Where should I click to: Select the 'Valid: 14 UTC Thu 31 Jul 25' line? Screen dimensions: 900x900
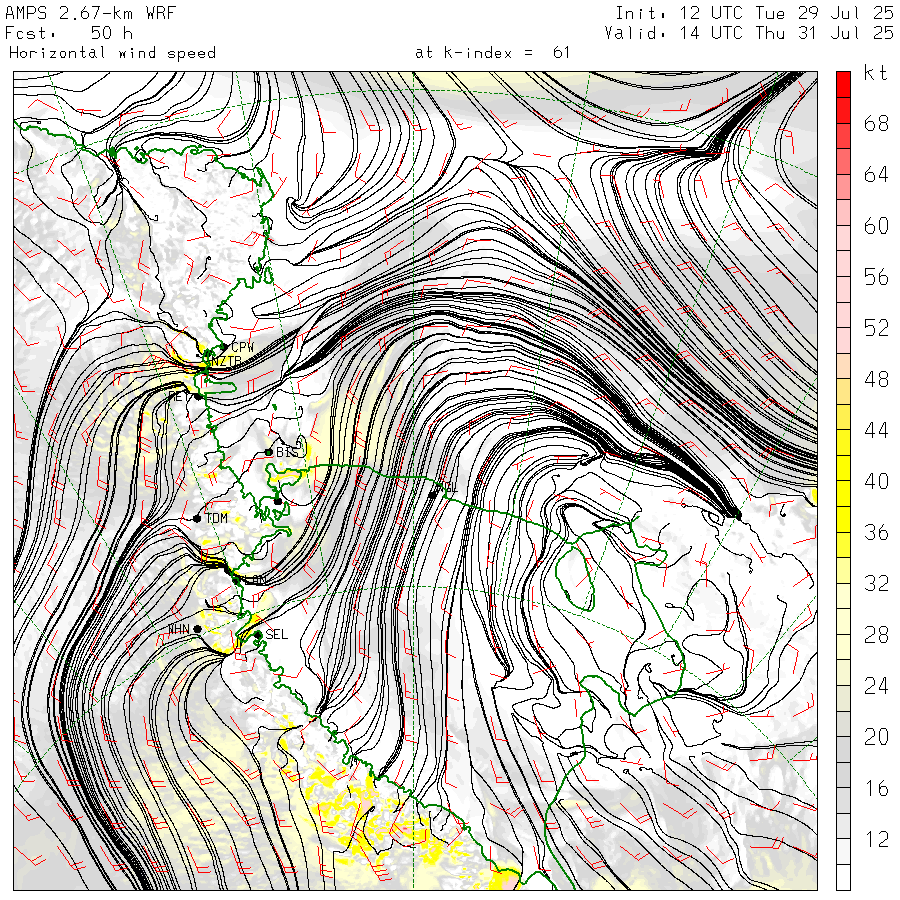749,33
